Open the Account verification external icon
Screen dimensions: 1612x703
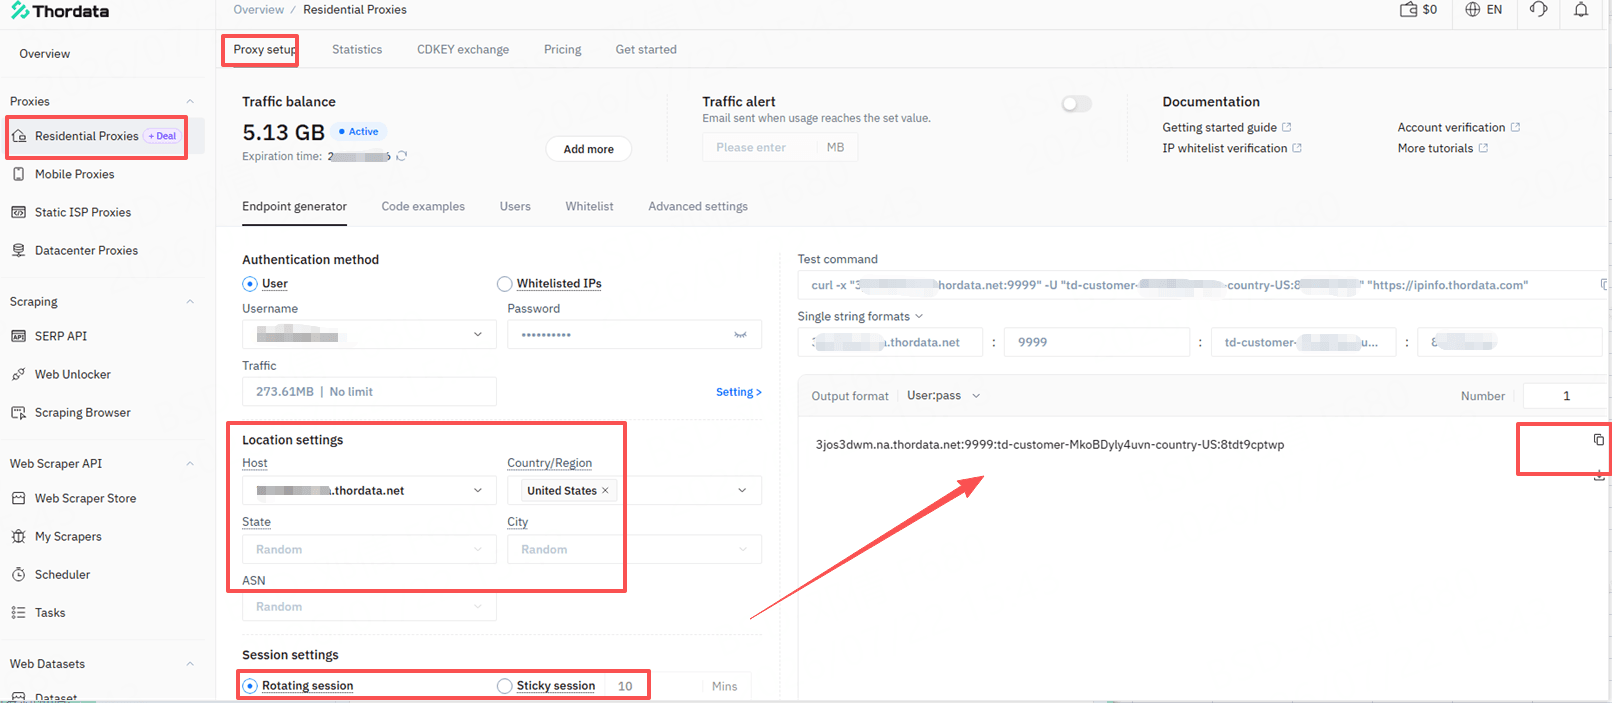[1515, 127]
